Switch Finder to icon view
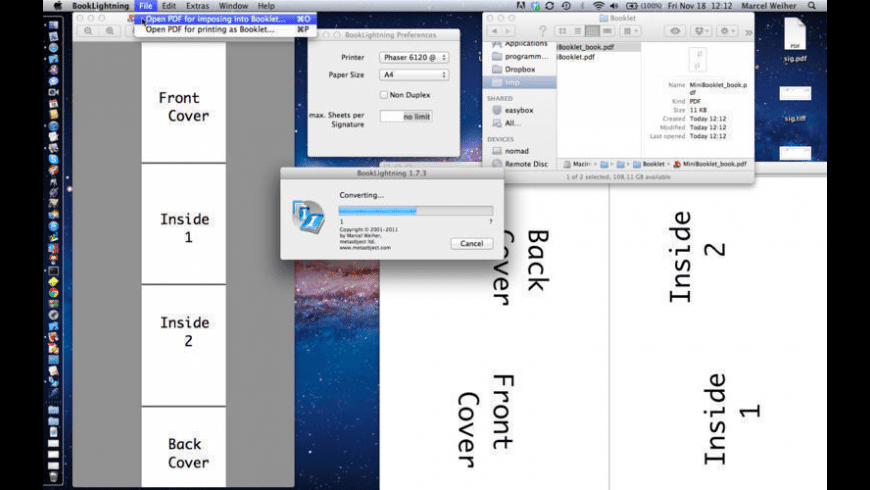Viewport: 870px width, 490px height. (563, 31)
